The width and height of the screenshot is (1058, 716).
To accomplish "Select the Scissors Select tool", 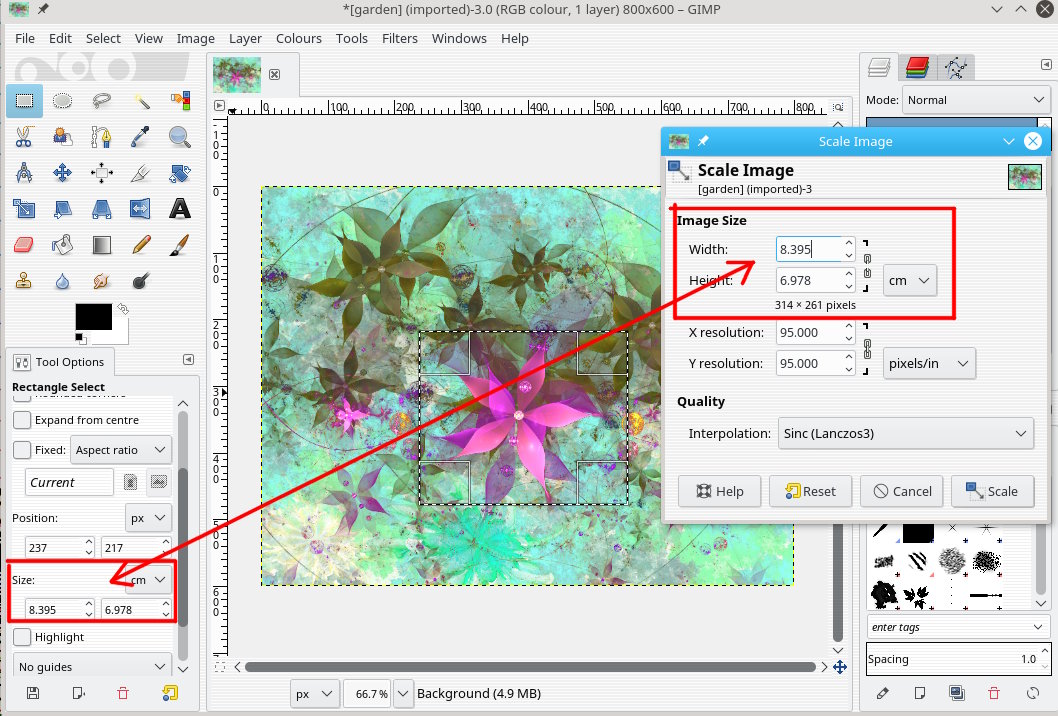I will pyautogui.click(x=24, y=137).
